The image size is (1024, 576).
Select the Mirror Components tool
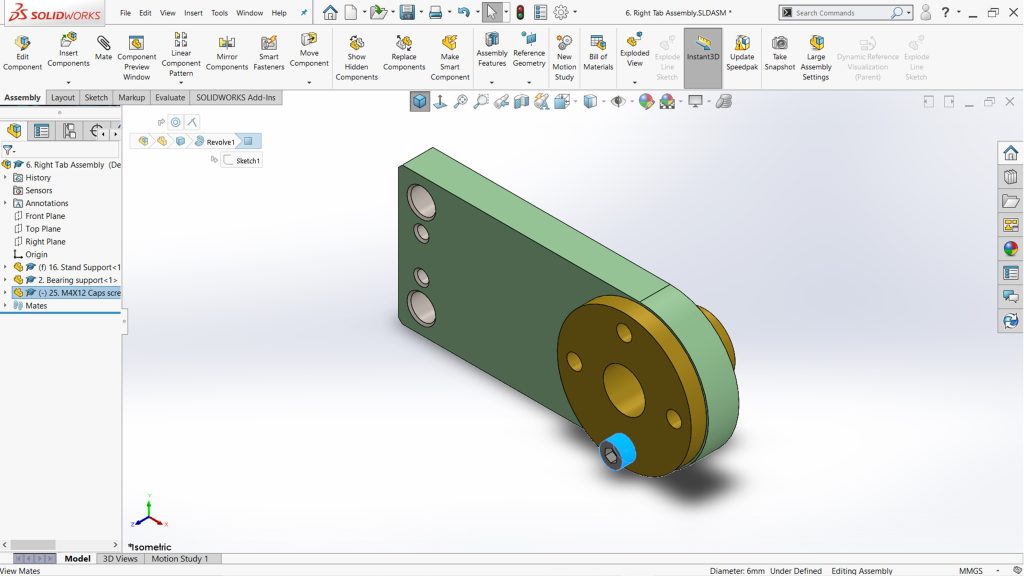pyautogui.click(x=227, y=54)
